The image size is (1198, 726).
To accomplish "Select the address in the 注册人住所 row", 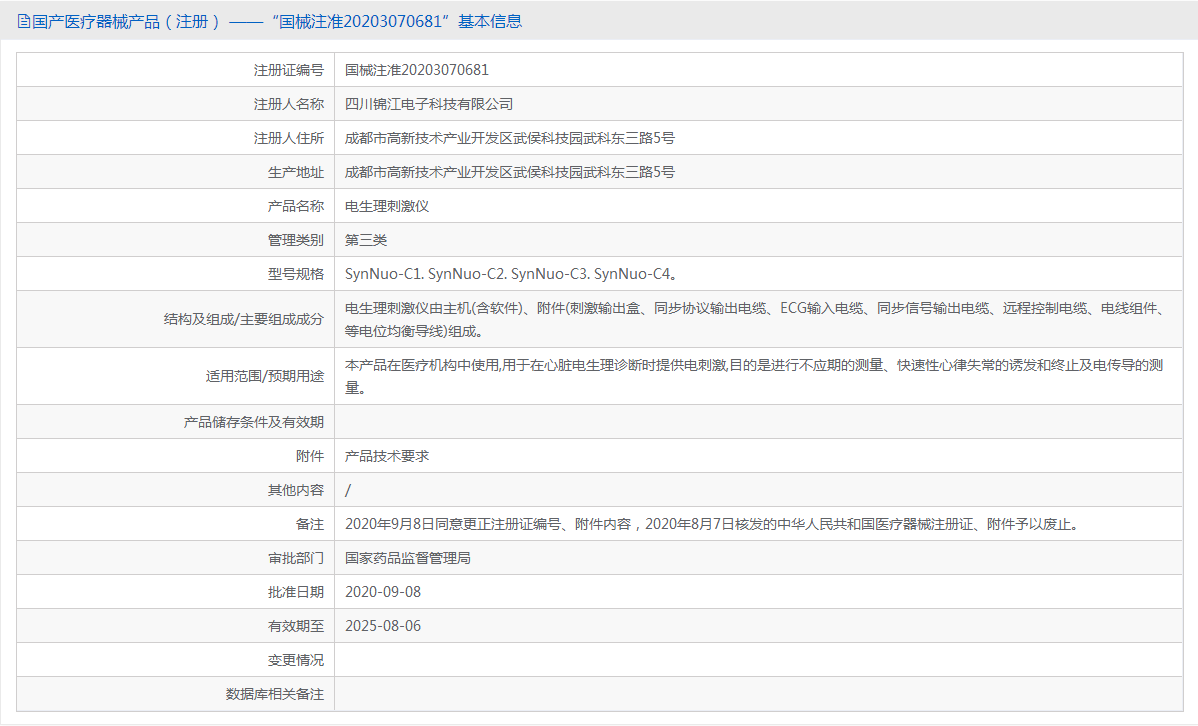I will 510,138.
